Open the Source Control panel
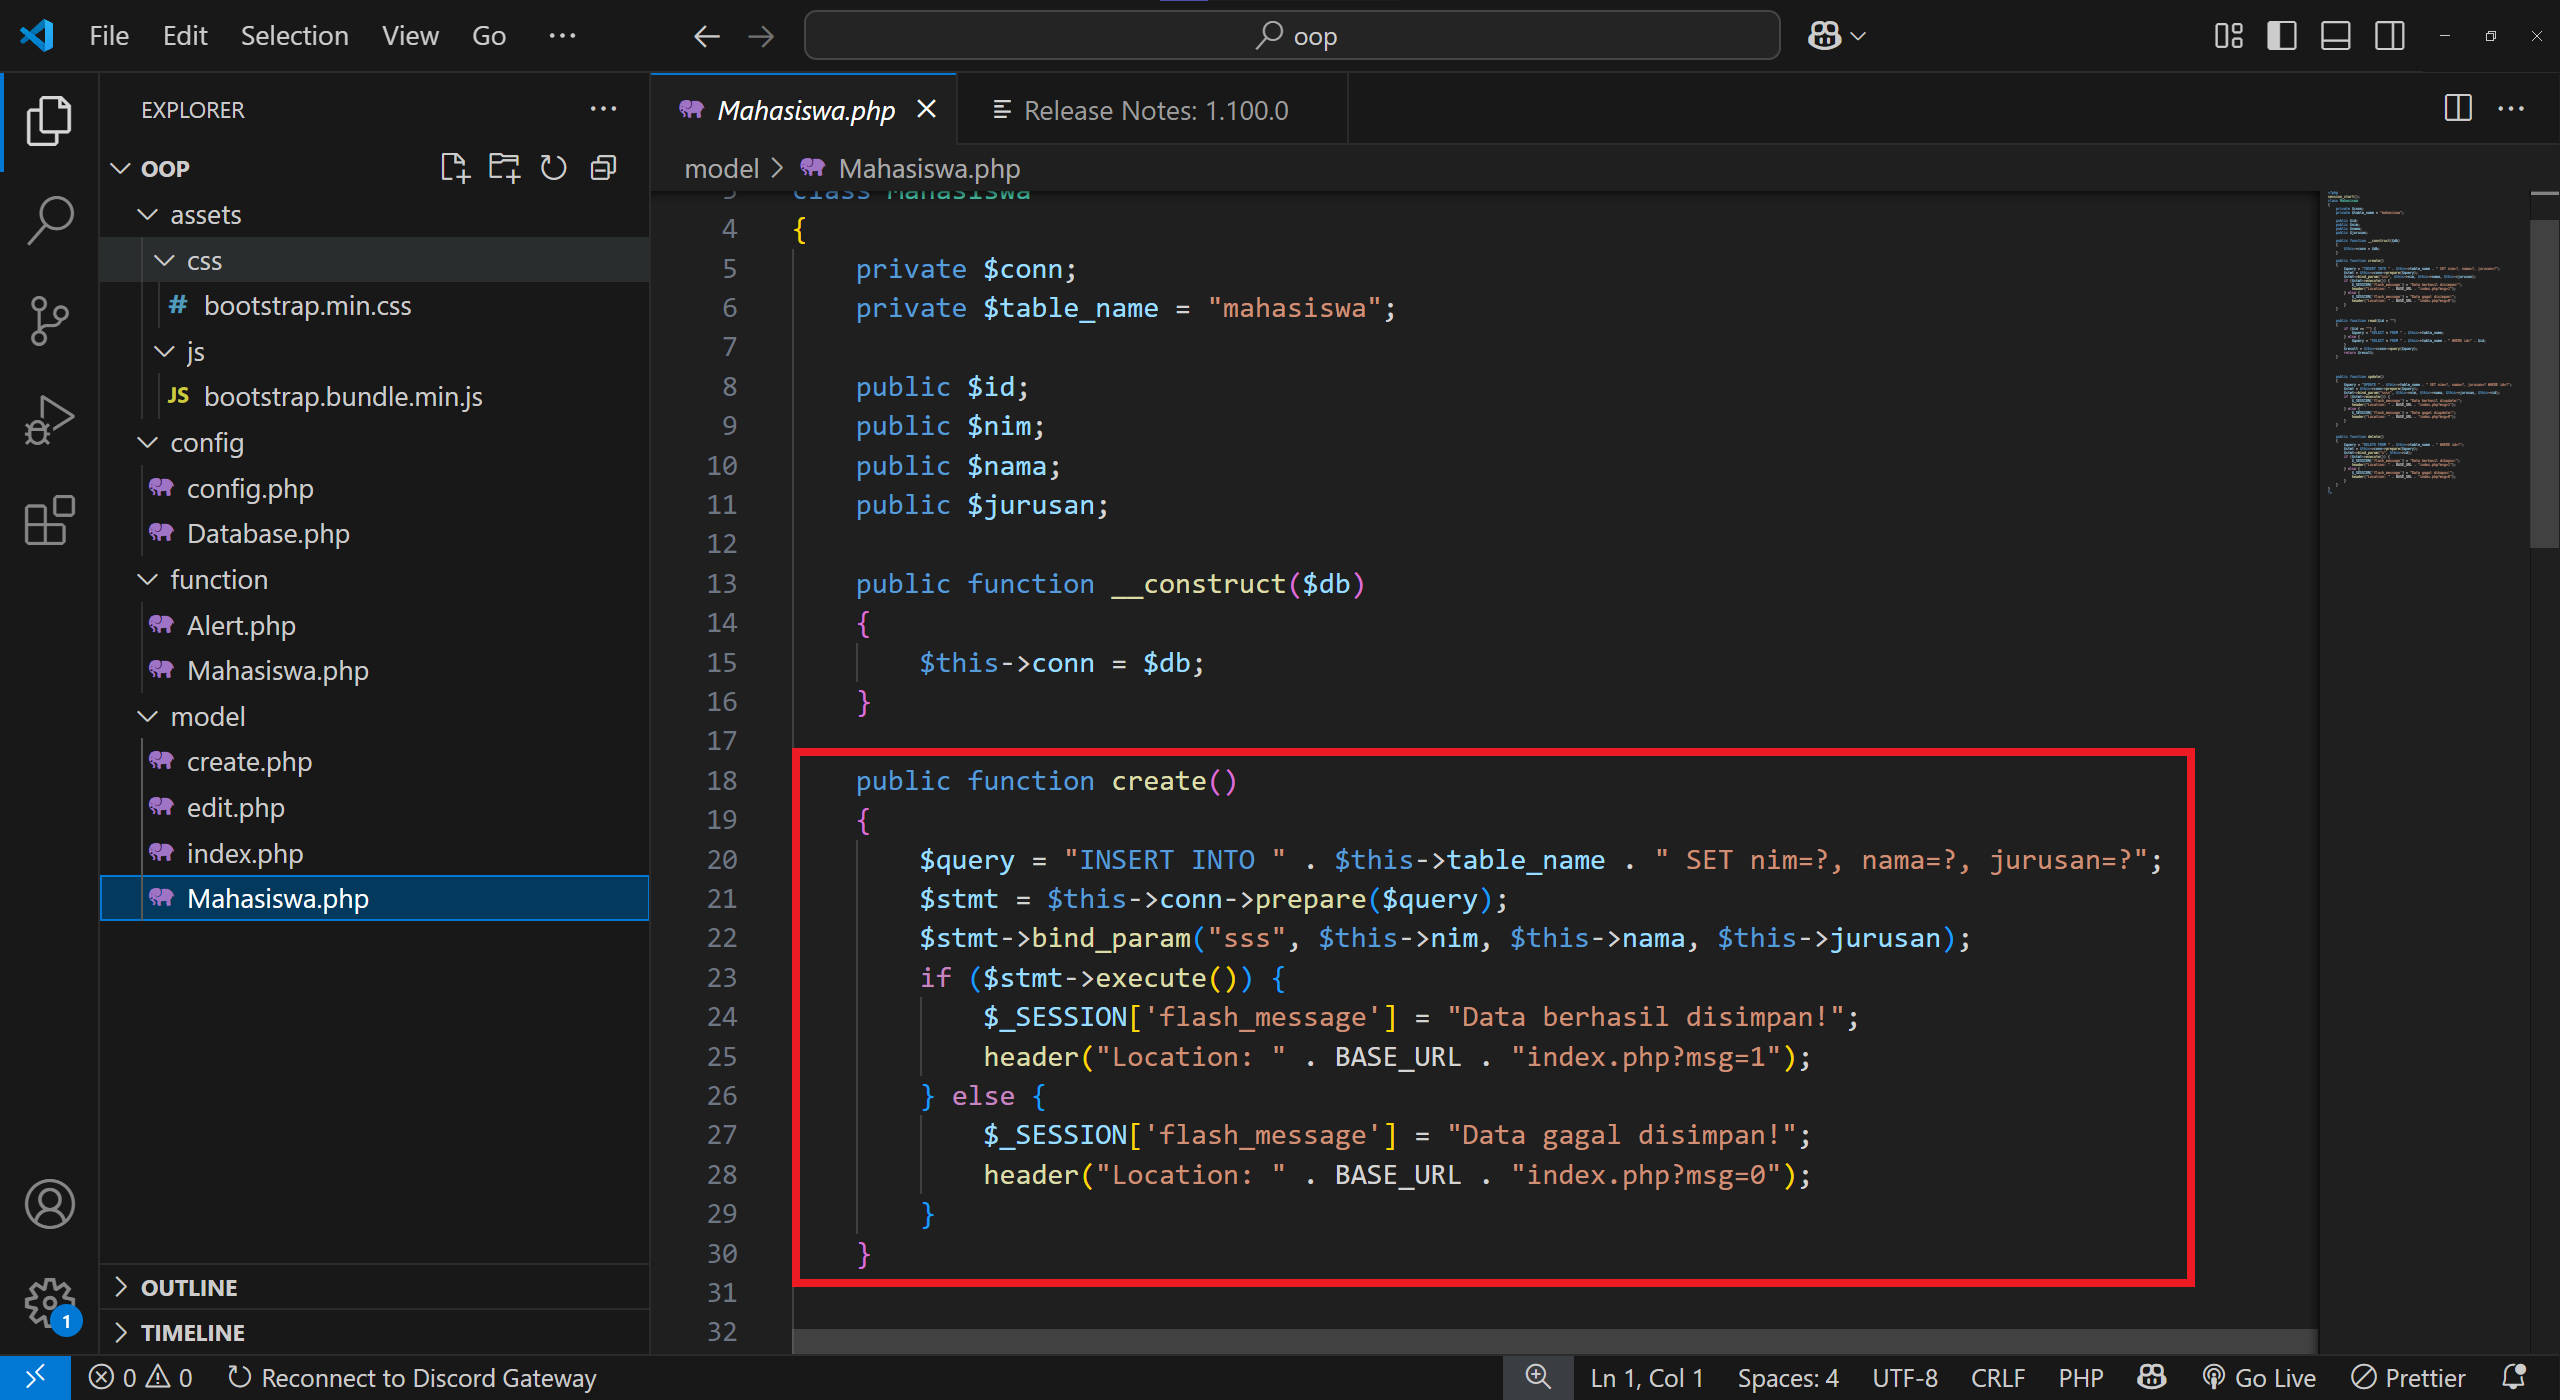2560x1400 pixels. 47,320
